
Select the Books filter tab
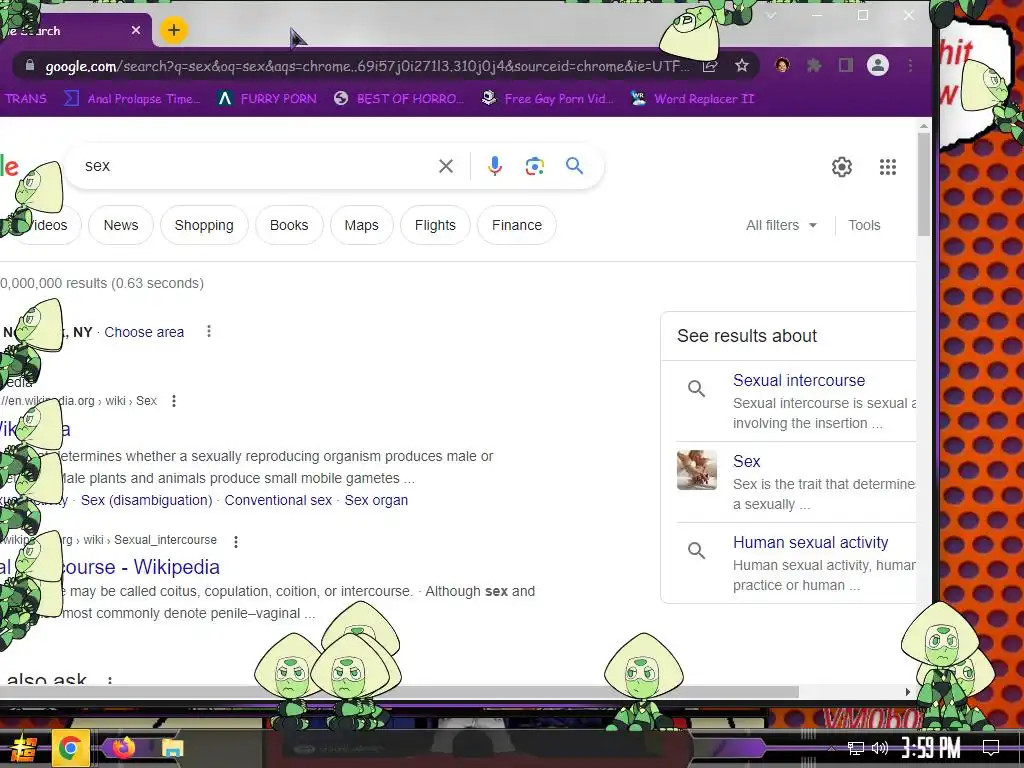click(x=289, y=225)
